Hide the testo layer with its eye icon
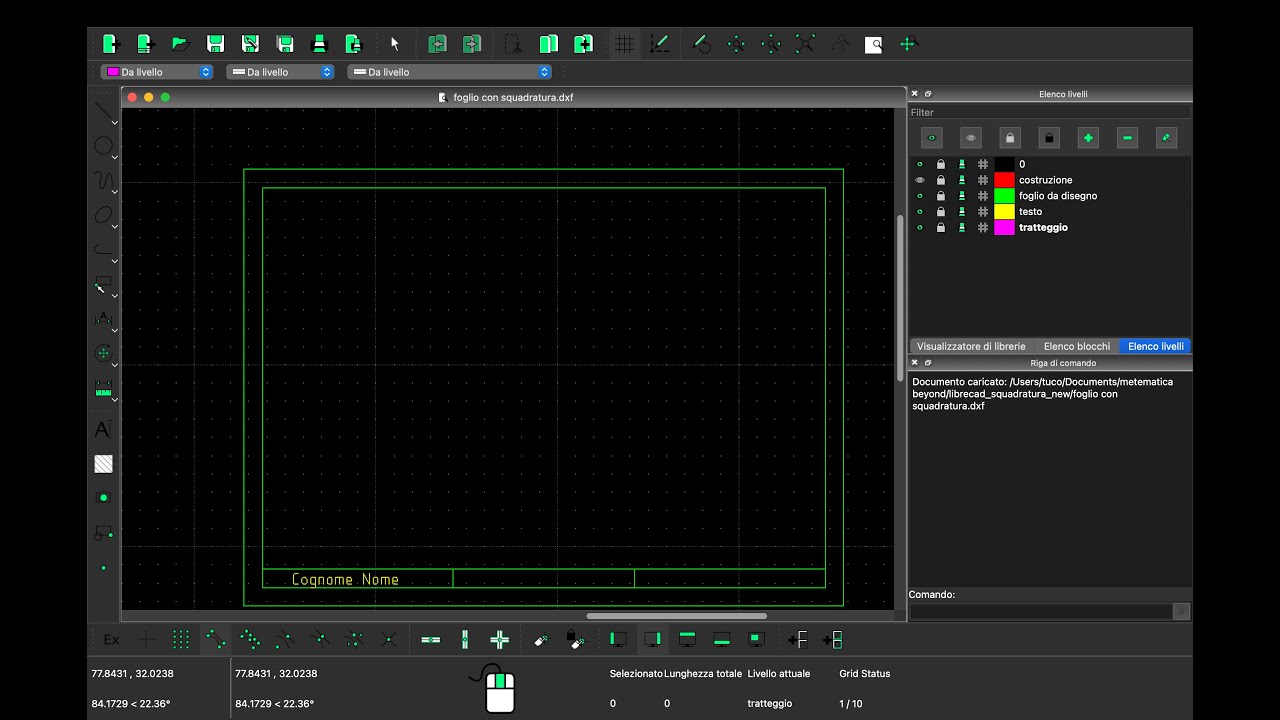The image size is (1280, 720). [x=920, y=212]
